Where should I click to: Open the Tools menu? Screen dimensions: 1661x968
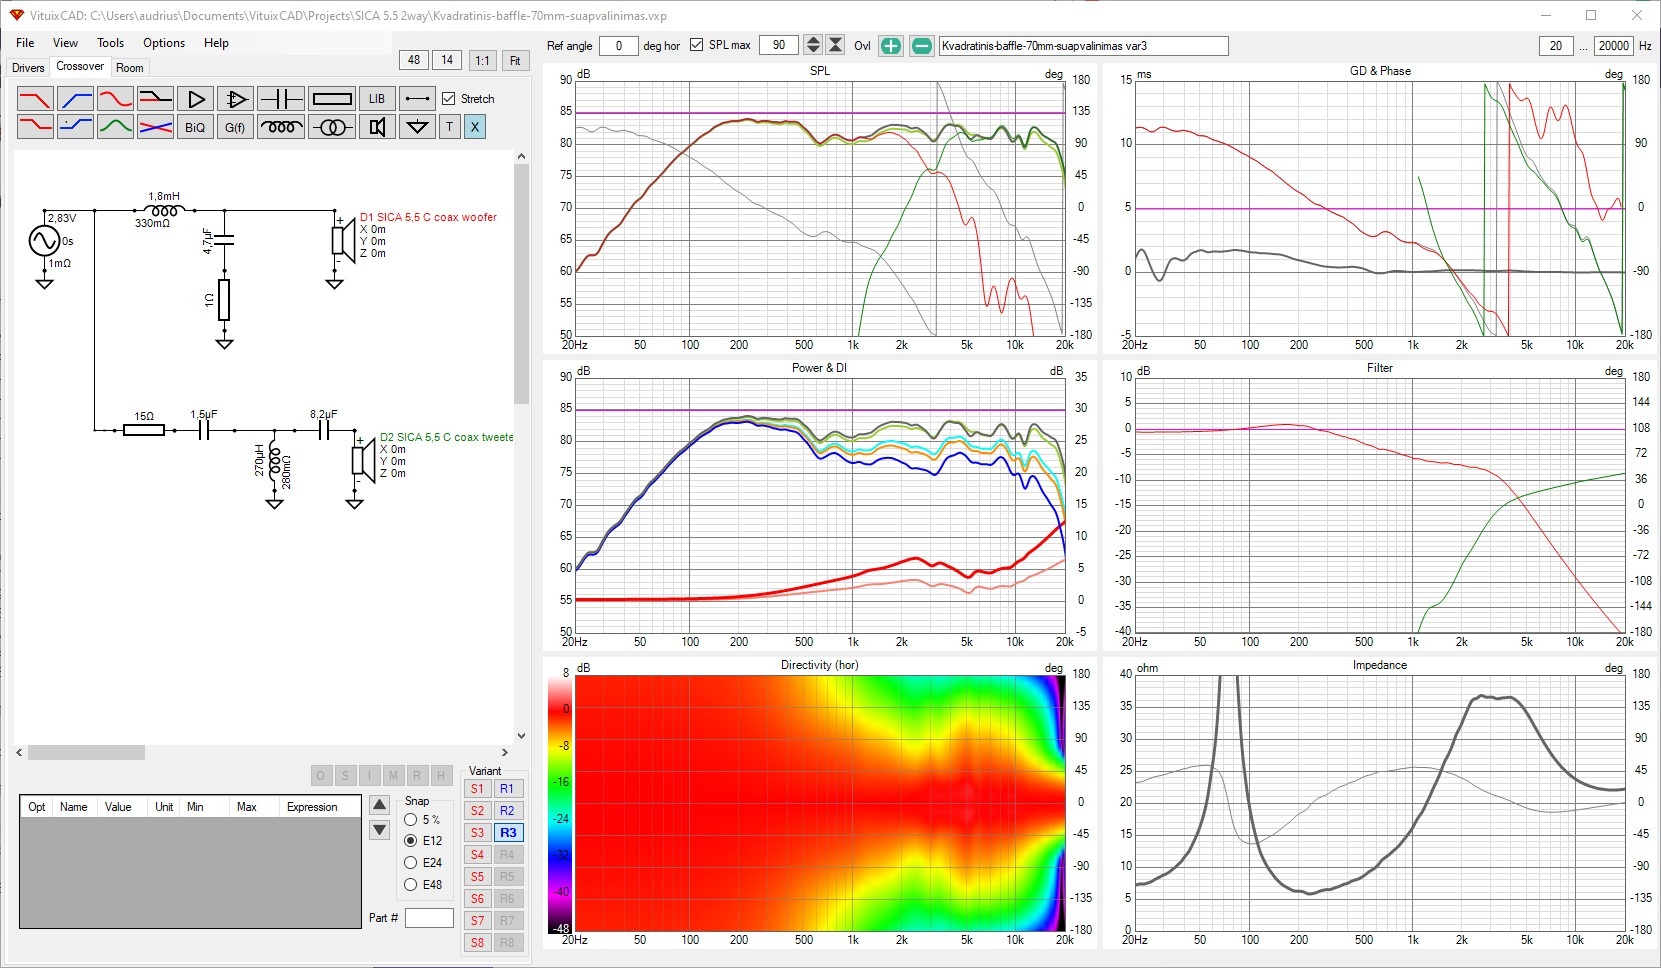click(110, 43)
